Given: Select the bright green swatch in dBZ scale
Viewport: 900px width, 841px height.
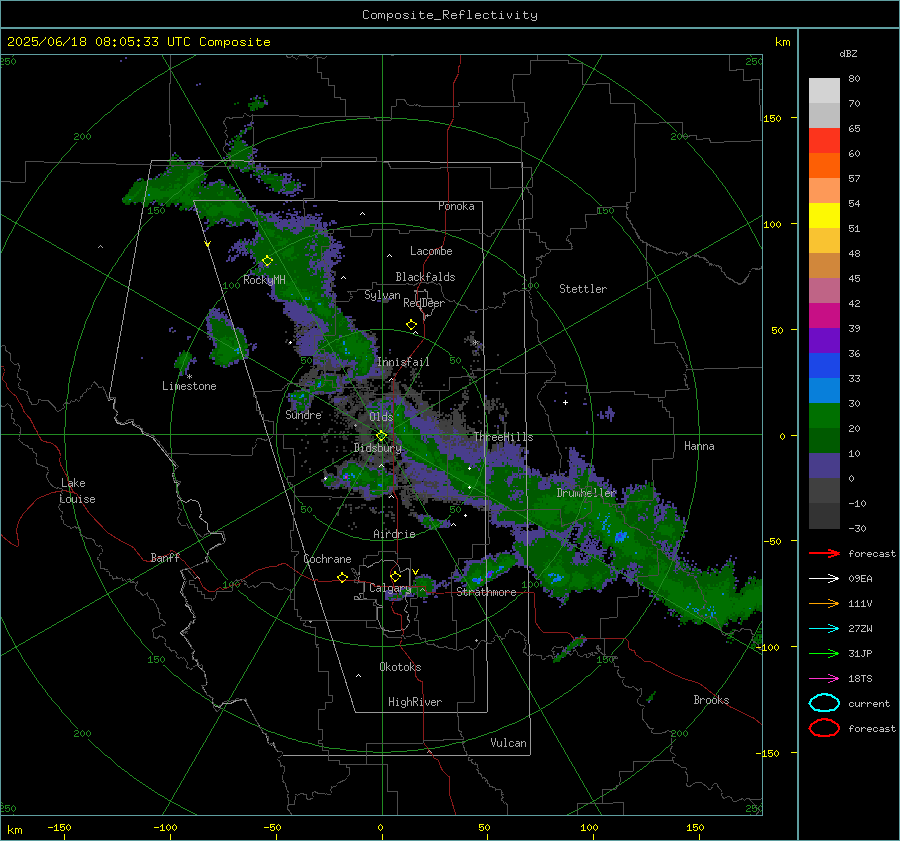Looking at the screenshot, I should (824, 416).
